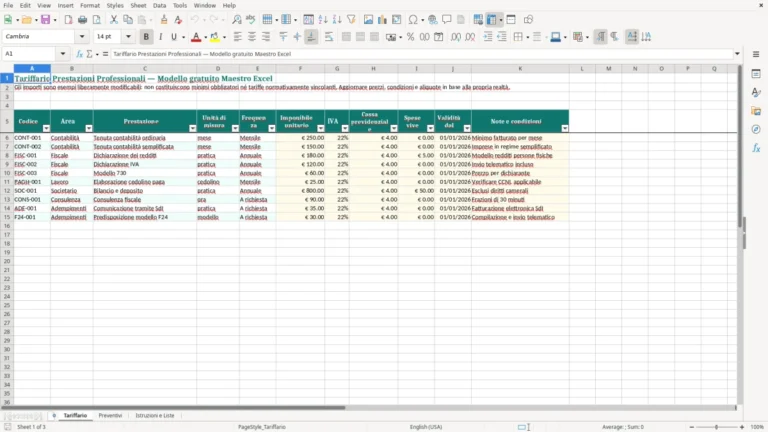Expand formula bar arrow

click(737, 54)
